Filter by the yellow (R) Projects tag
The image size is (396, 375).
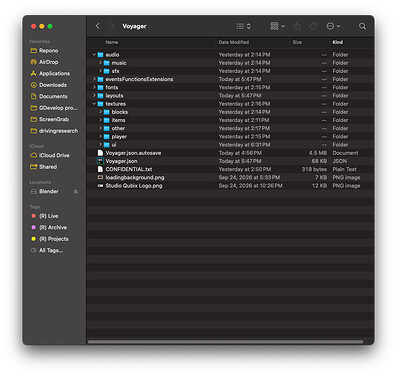(x=54, y=239)
